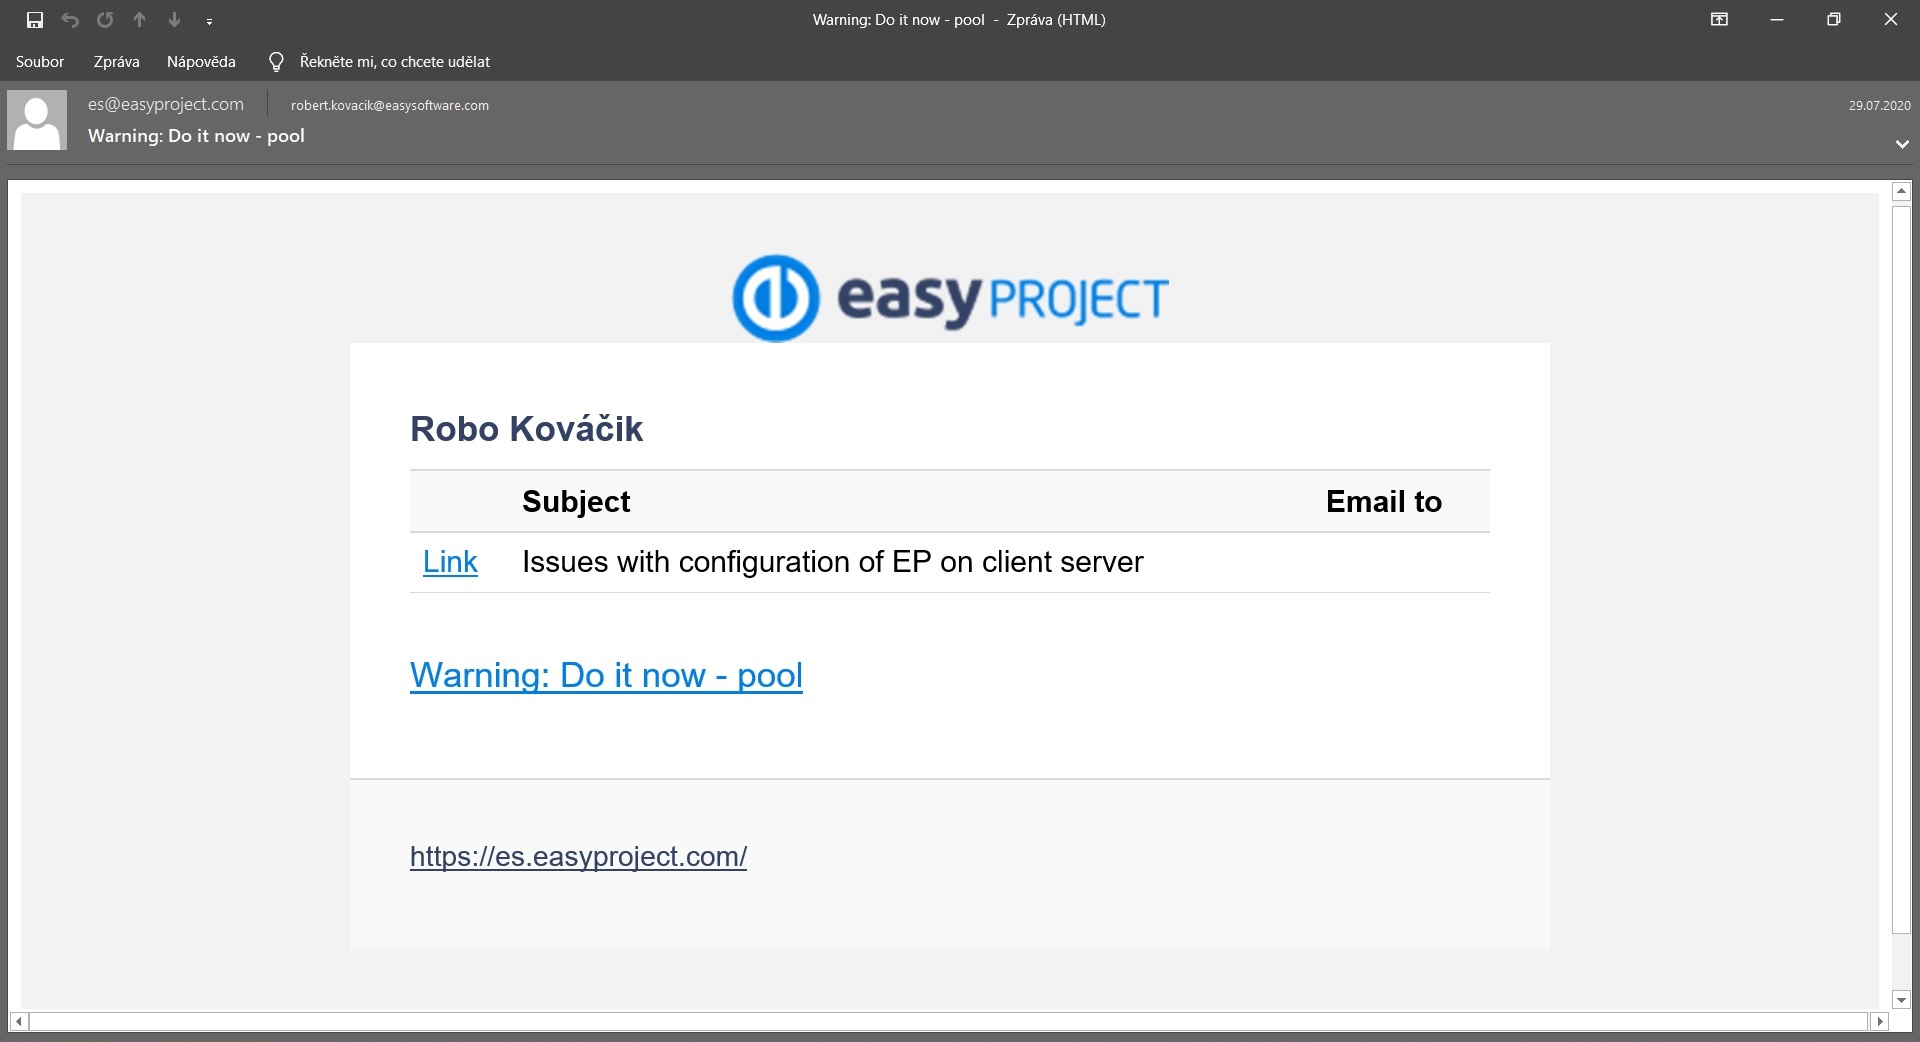Open https://es.easyproject.com/ link

578,856
